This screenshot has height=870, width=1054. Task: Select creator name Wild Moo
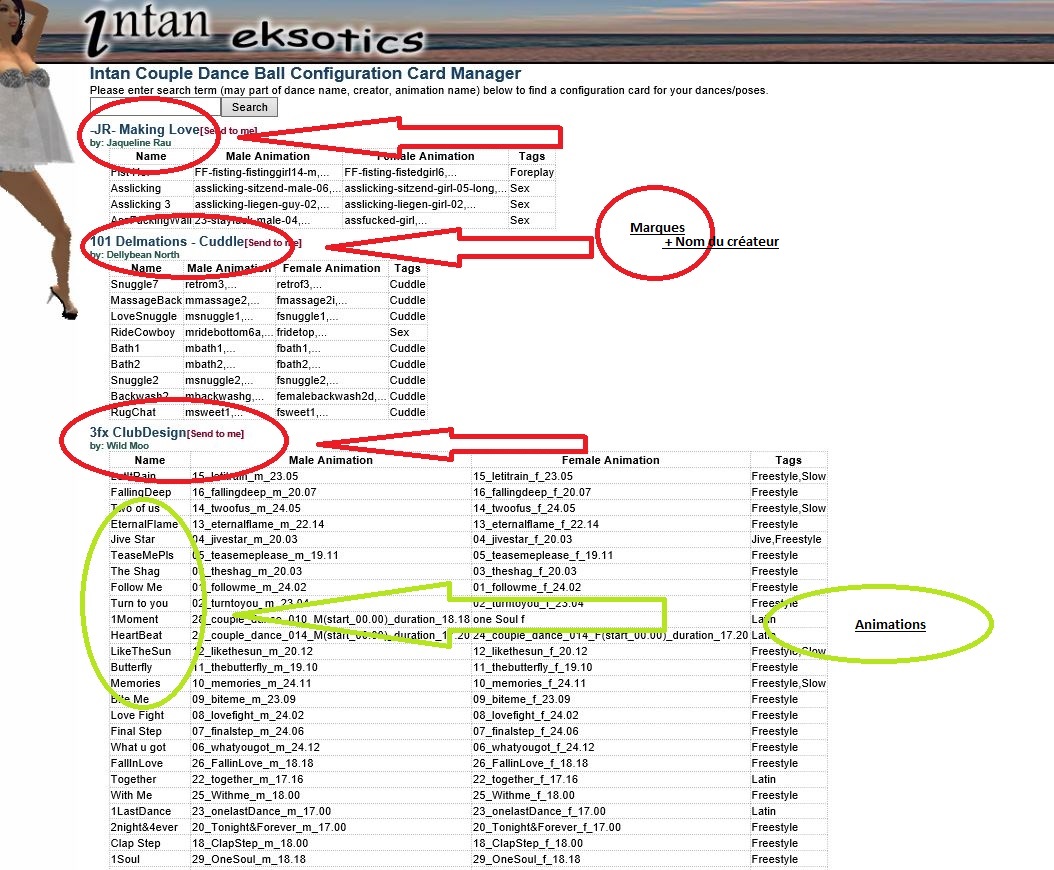(128, 446)
